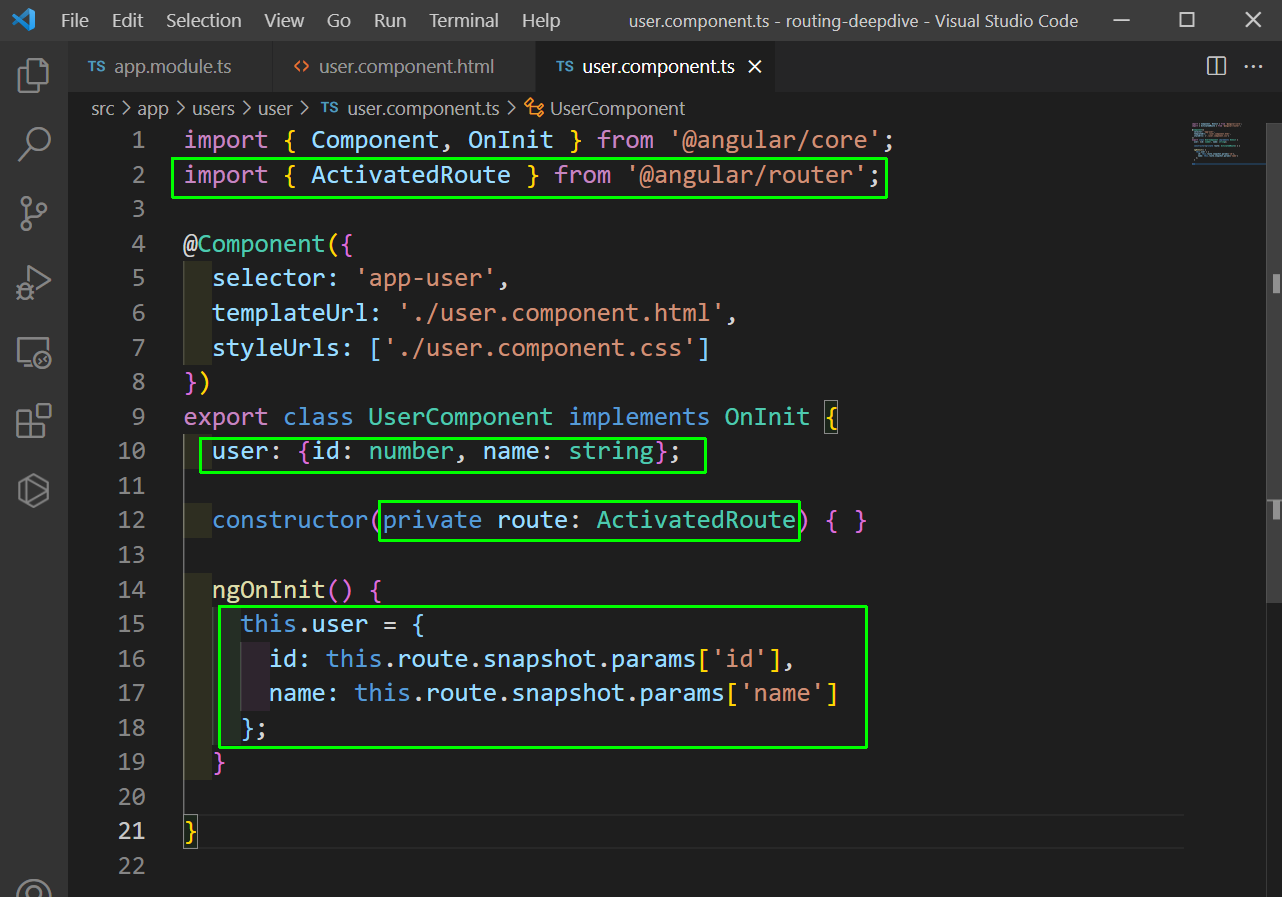Open the triangle-shaped extension view icon
The height and width of the screenshot is (897, 1282).
[x=34, y=490]
